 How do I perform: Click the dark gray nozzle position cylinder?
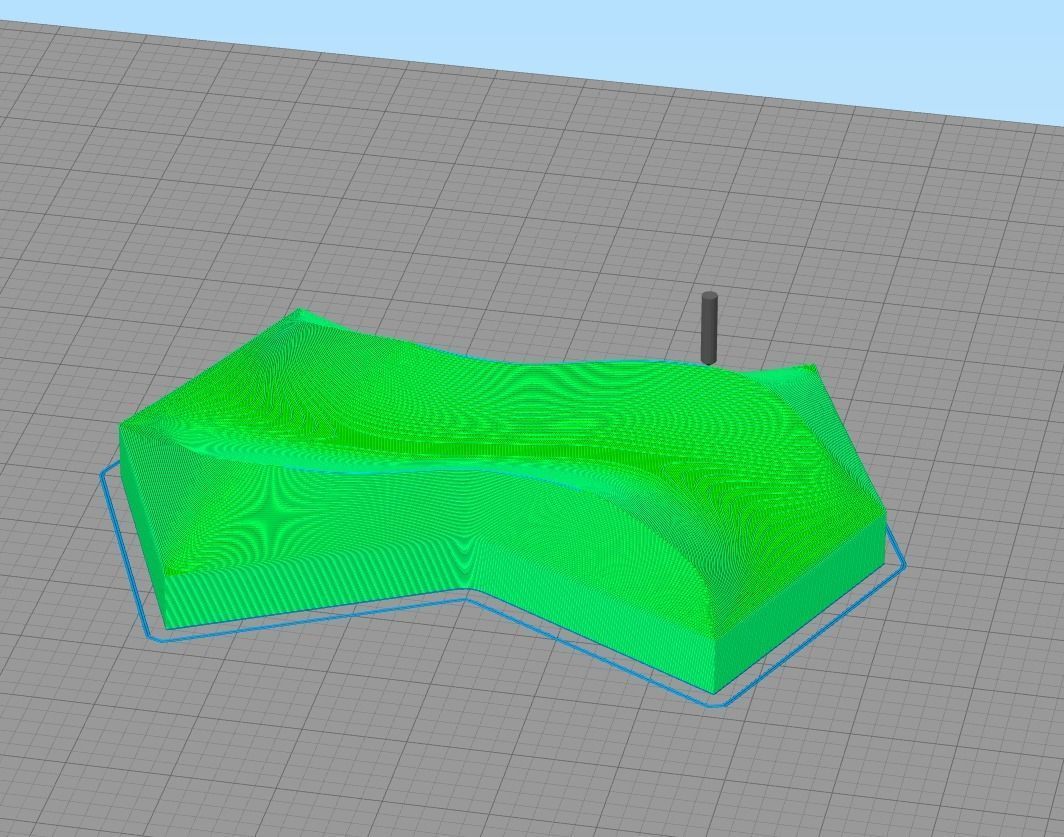(709, 328)
